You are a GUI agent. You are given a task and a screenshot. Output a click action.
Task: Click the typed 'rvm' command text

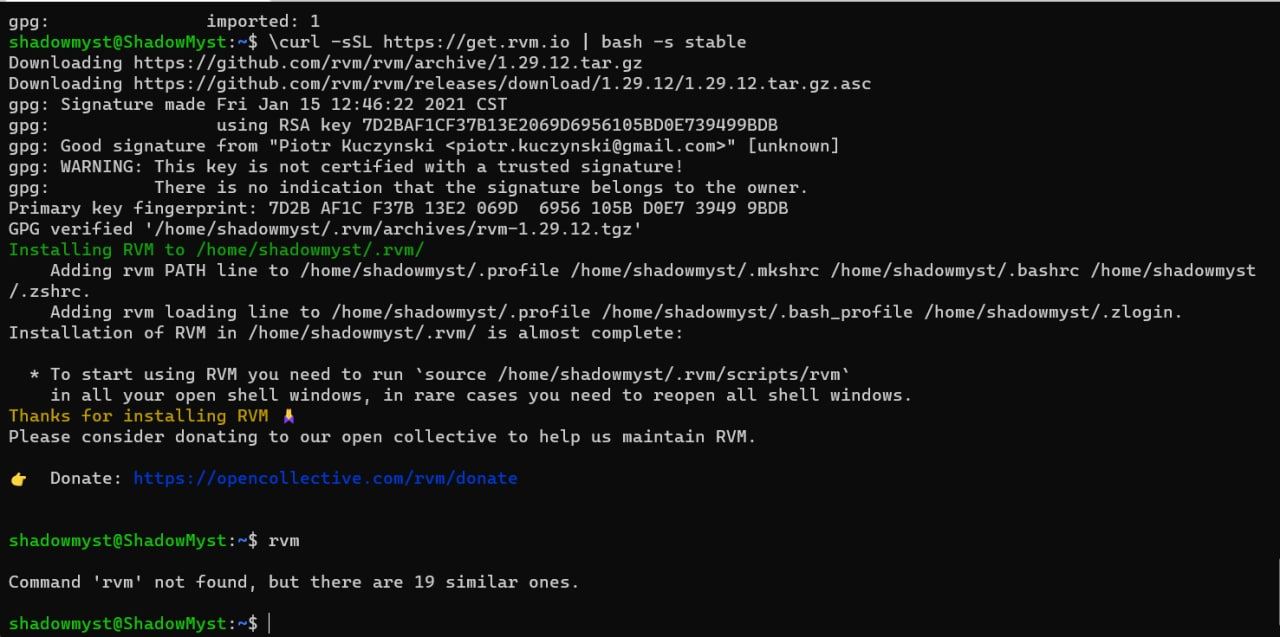[284, 541]
